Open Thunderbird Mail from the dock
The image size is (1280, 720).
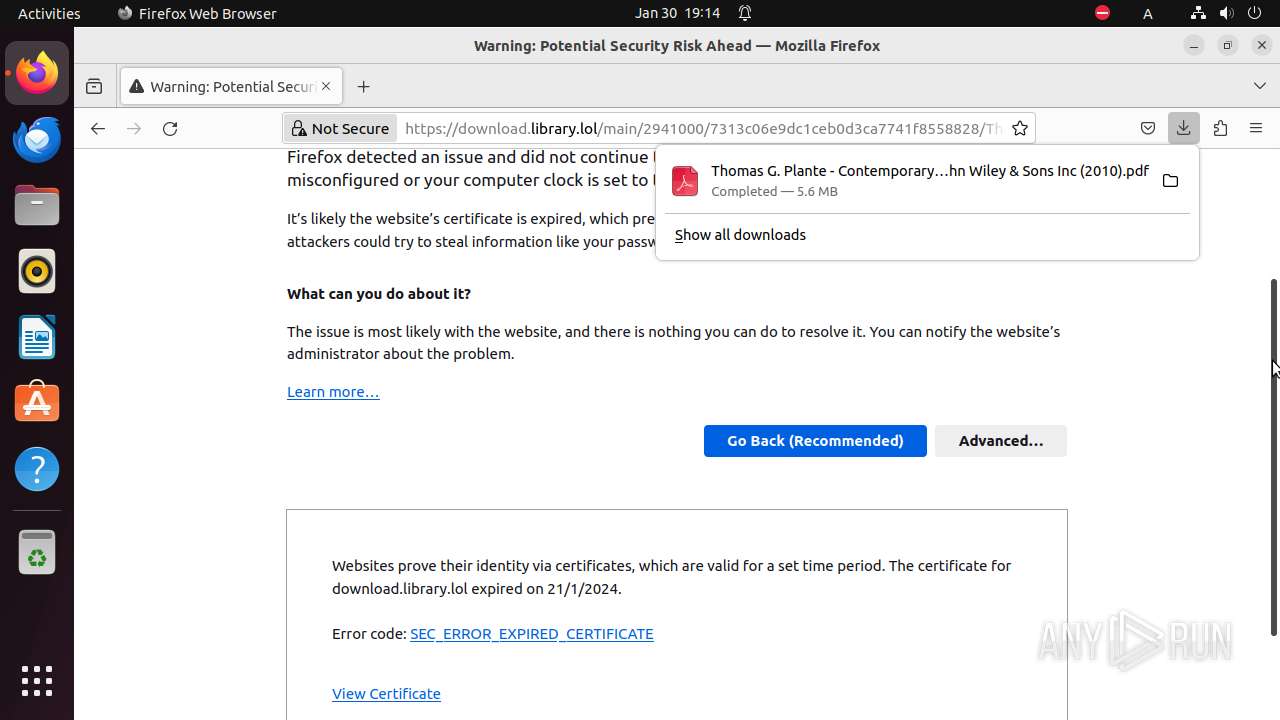coord(37,139)
